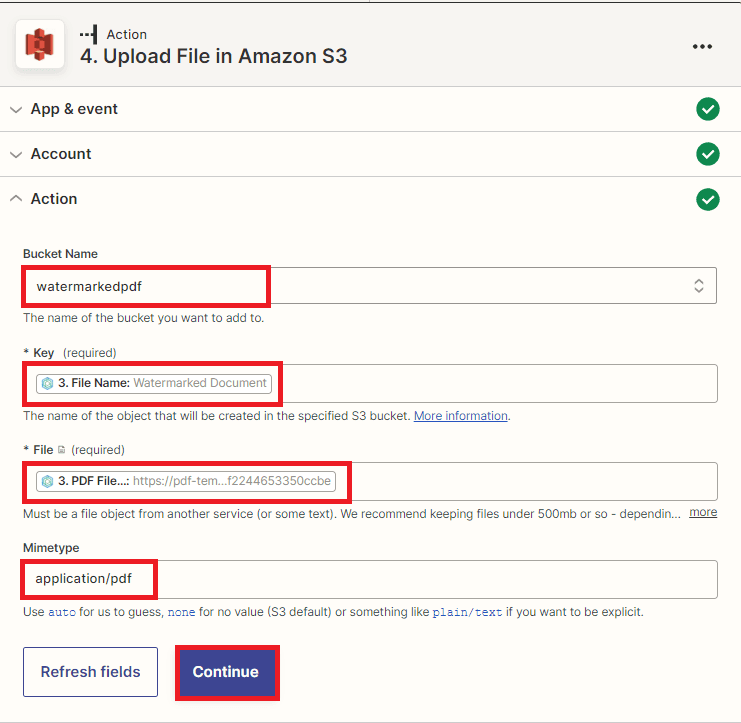Image resolution: width=741 pixels, height=723 pixels.
Task: Expand the Account section
Action: click(60, 154)
